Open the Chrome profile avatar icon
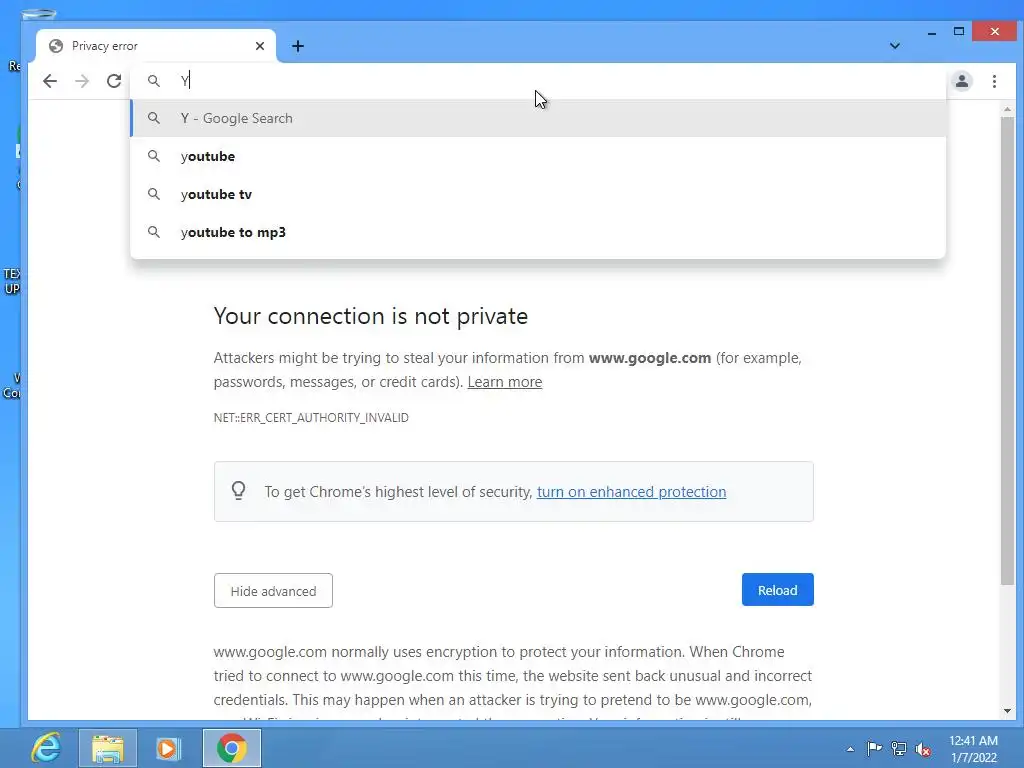This screenshot has width=1024, height=768. point(962,81)
